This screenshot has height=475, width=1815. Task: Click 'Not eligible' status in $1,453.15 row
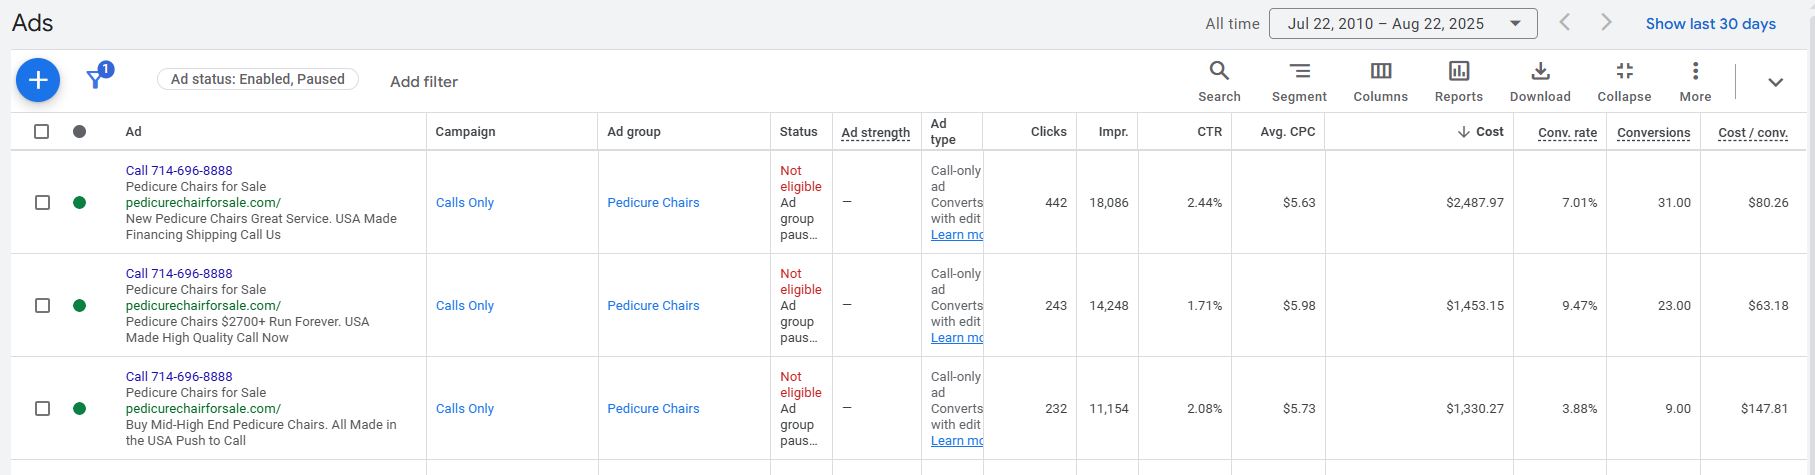[801, 282]
